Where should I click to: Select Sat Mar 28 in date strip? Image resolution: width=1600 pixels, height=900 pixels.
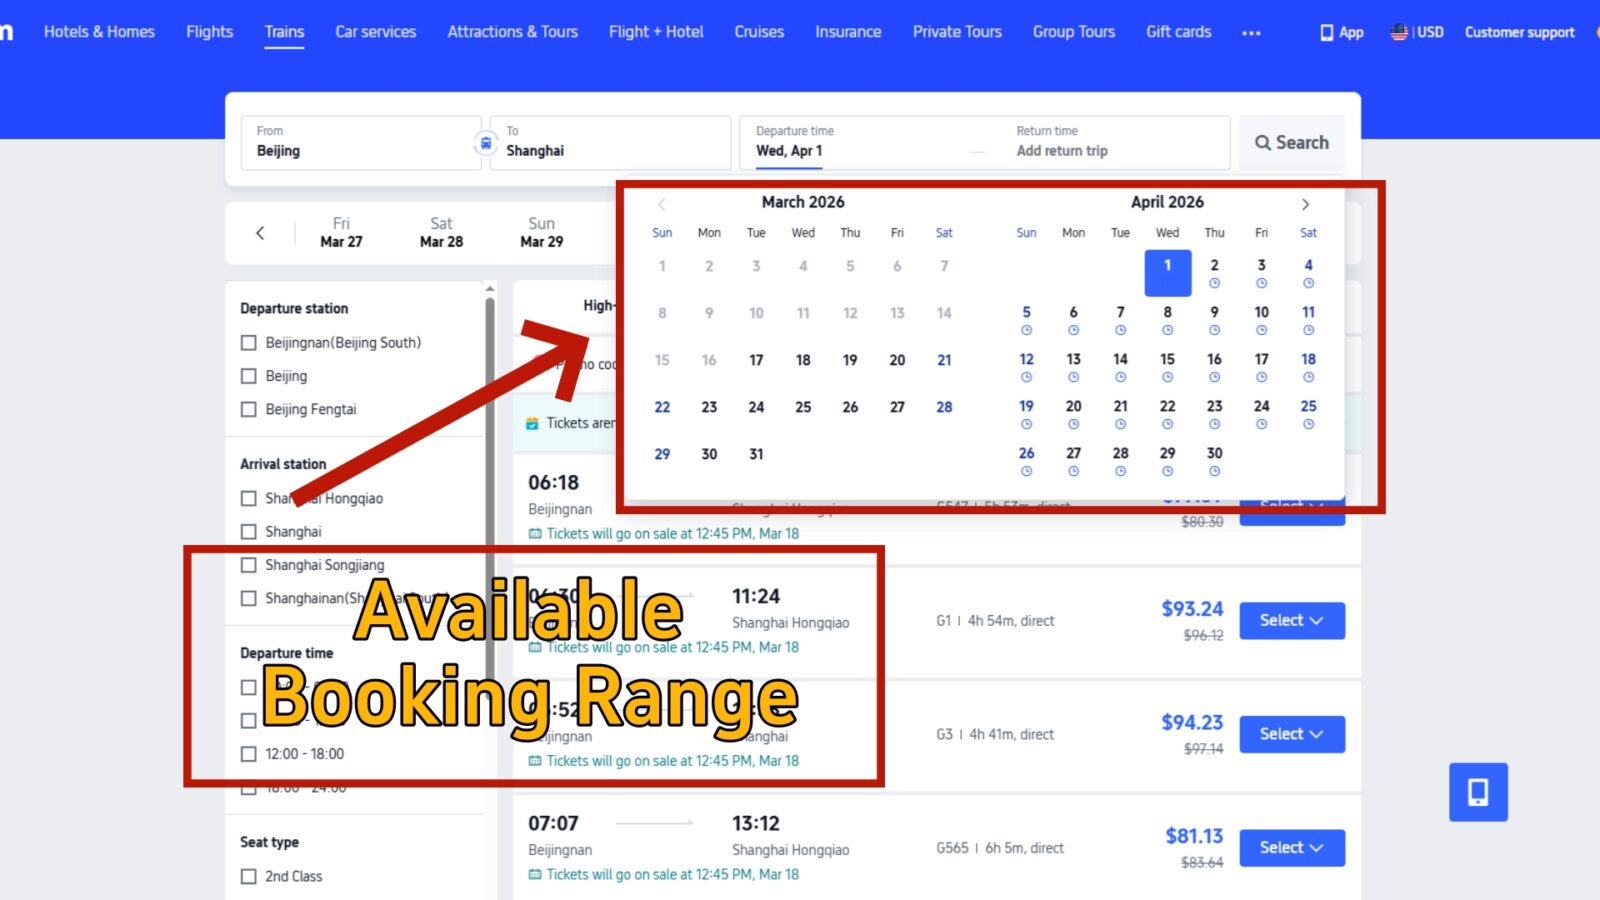click(x=441, y=233)
